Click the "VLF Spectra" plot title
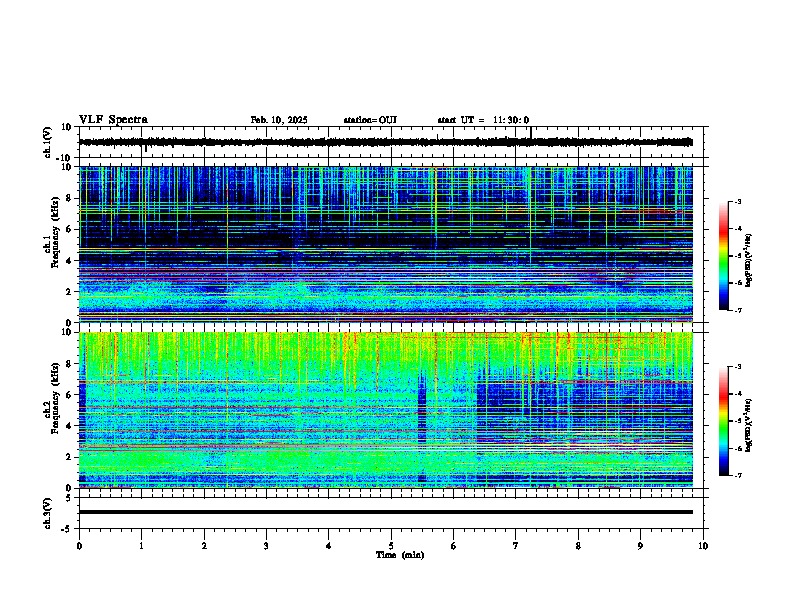Image resolution: width=792 pixels, height=612 pixels. click(113, 120)
